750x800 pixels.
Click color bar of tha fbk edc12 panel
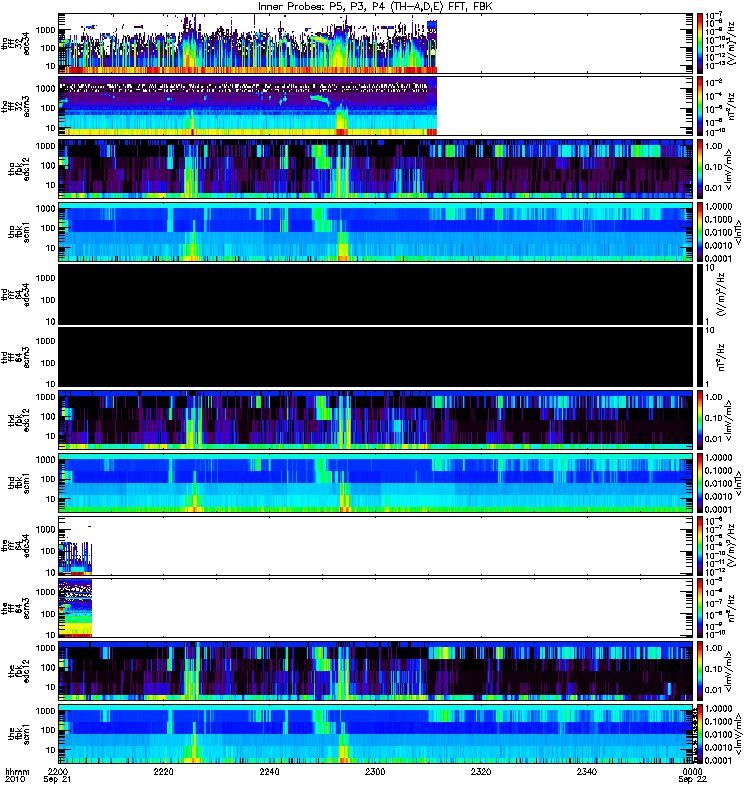point(700,169)
